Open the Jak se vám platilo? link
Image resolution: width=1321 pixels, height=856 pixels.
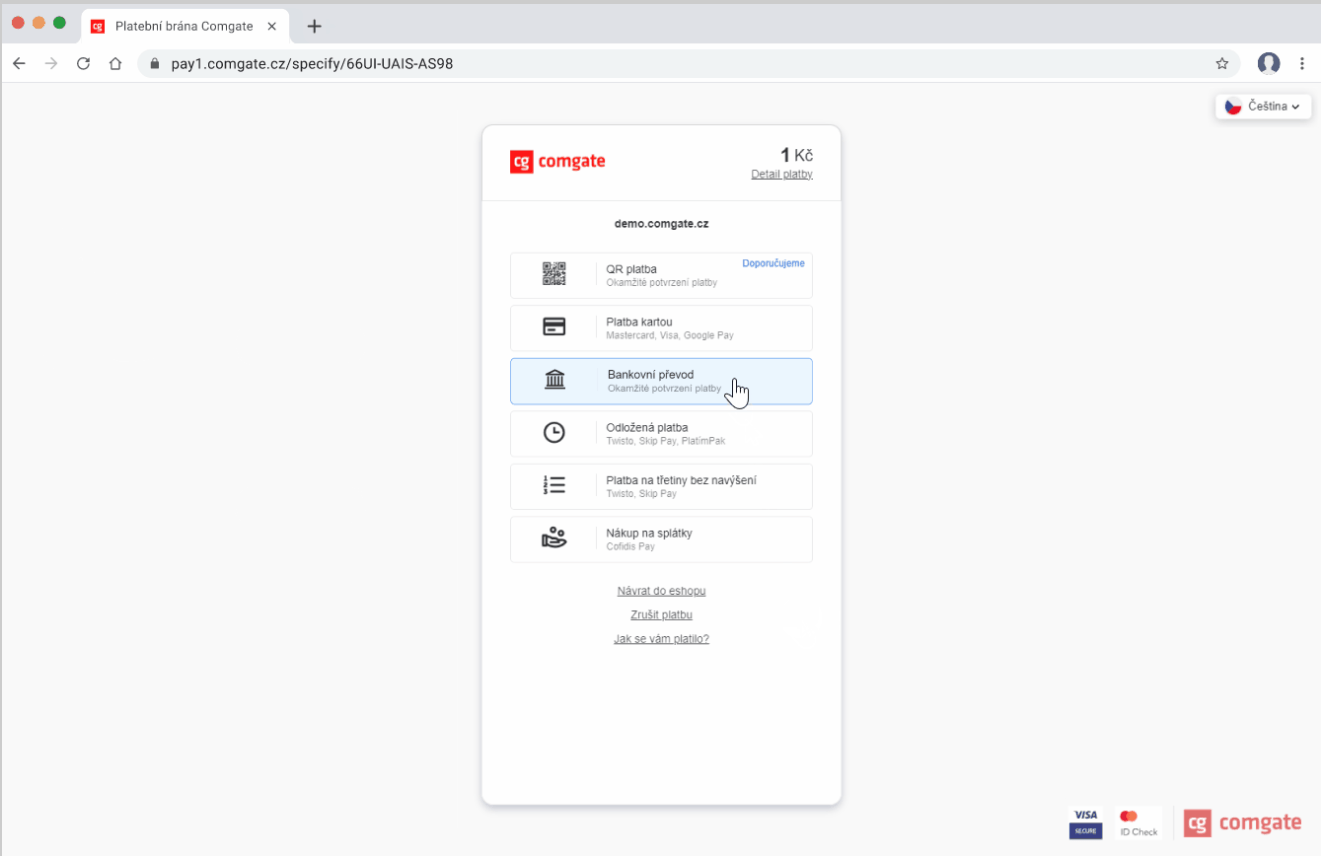click(x=661, y=639)
